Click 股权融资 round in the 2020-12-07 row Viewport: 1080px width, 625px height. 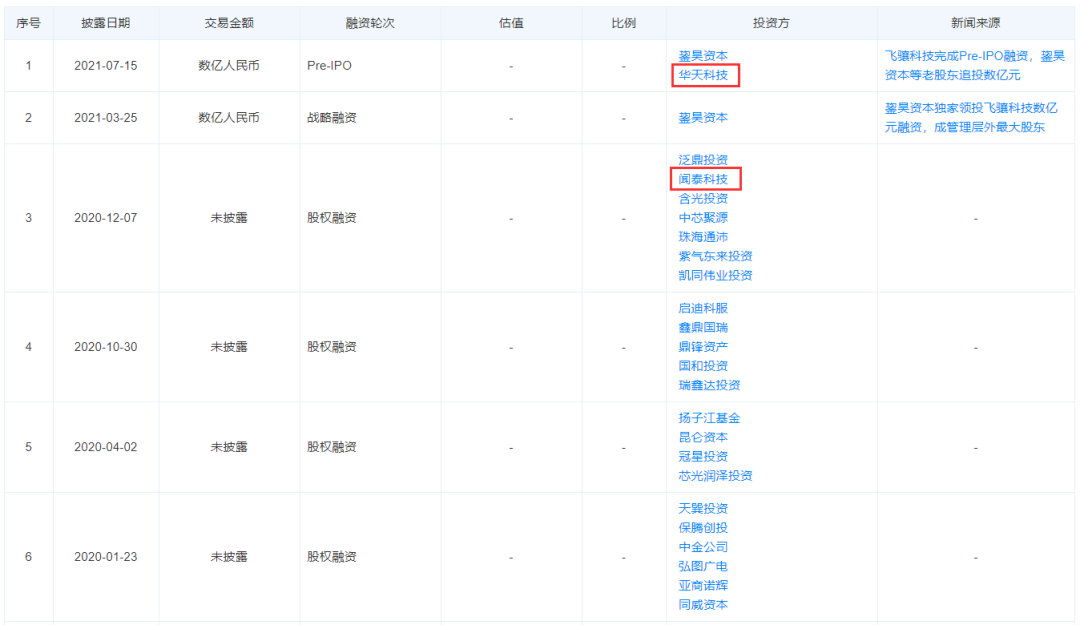332,218
